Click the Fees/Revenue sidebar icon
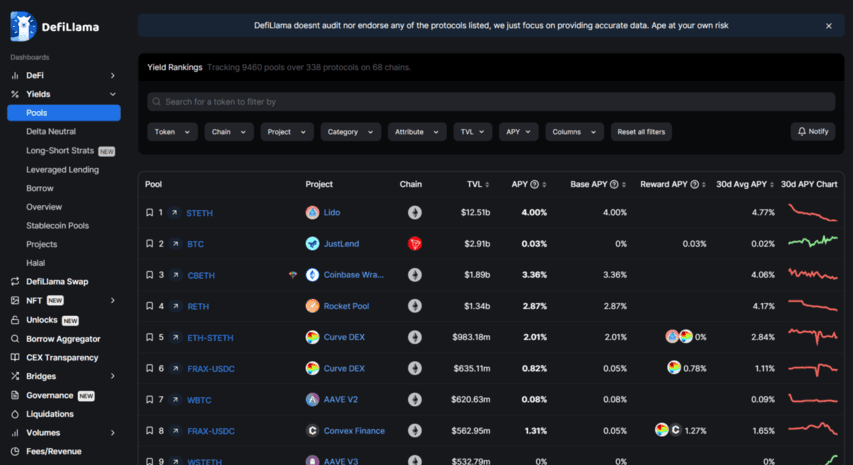This screenshot has height=465, width=853. pyautogui.click(x=15, y=451)
